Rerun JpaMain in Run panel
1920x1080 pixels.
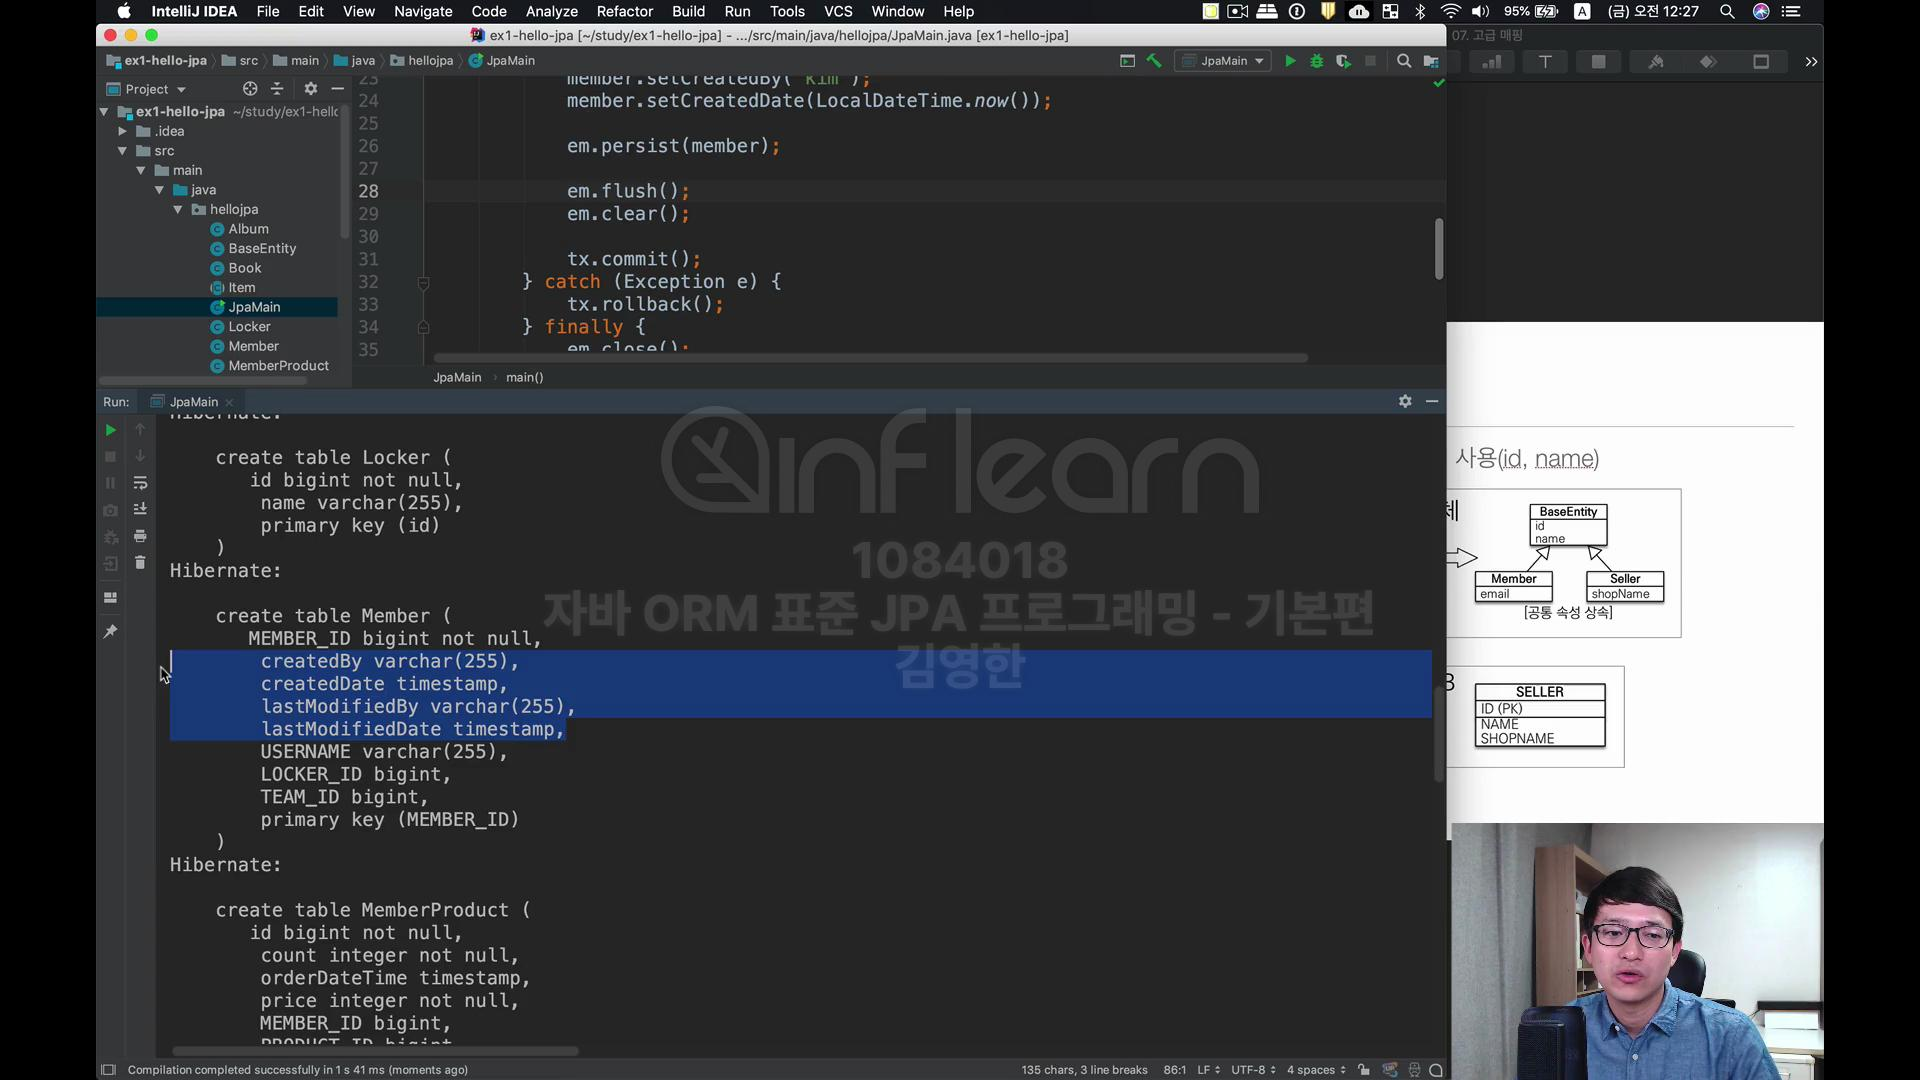pos(110,430)
